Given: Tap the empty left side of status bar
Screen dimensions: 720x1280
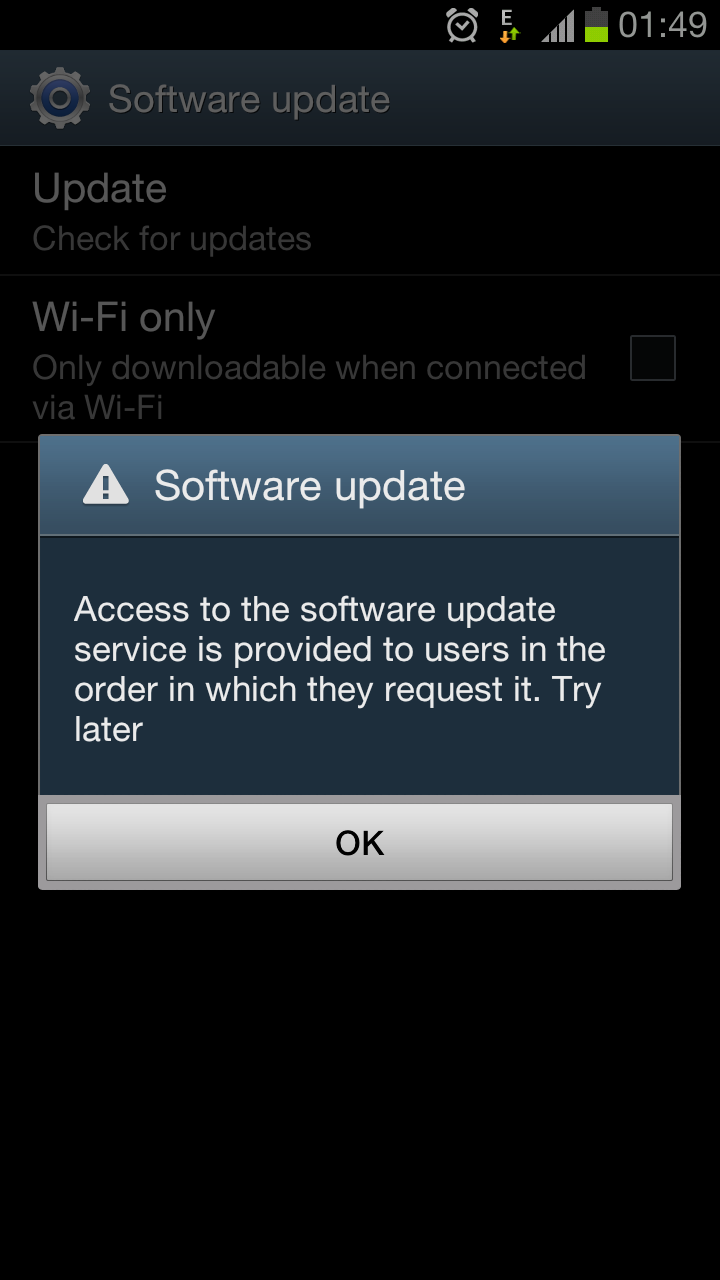Looking at the screenshot, I should pyautogui.click(x=220, y=25).
